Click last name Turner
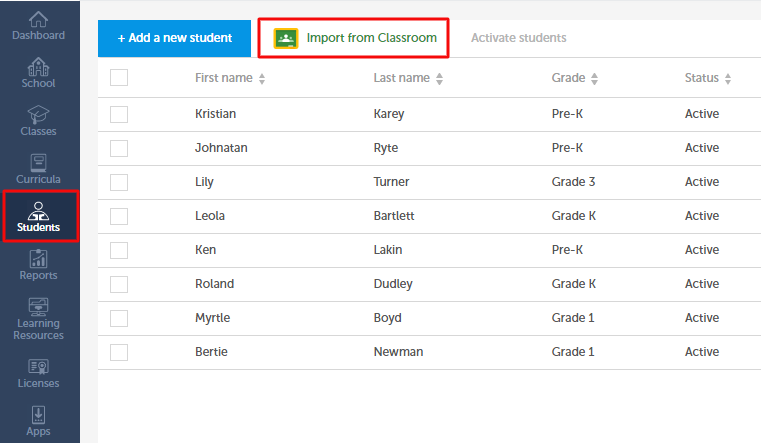 [391, 182]
